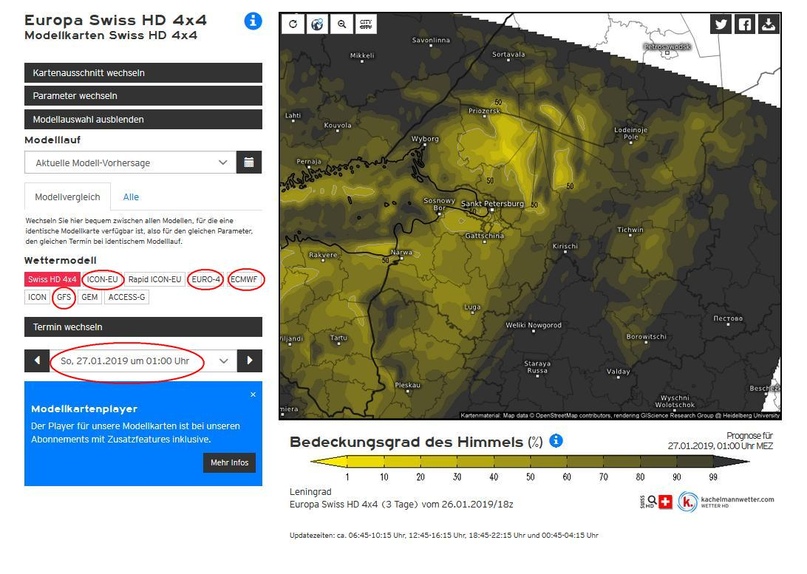Open Parameter wechseln
Viewport: 807px width, 574px height.
pyautogui.click(x=143, y=96)
